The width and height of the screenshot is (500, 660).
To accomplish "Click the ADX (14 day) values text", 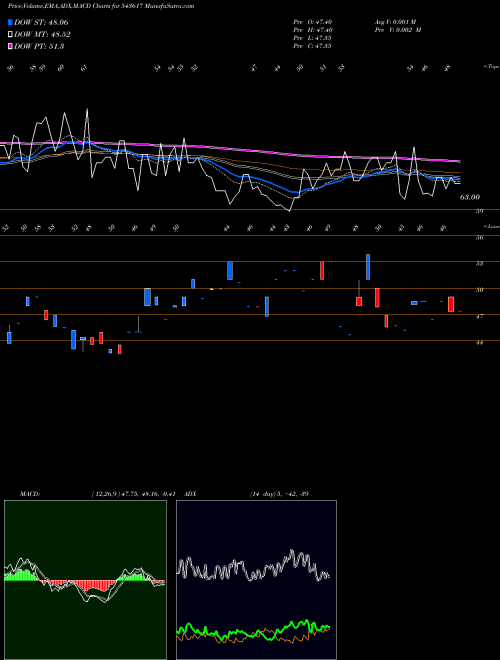I will (279, 494).
